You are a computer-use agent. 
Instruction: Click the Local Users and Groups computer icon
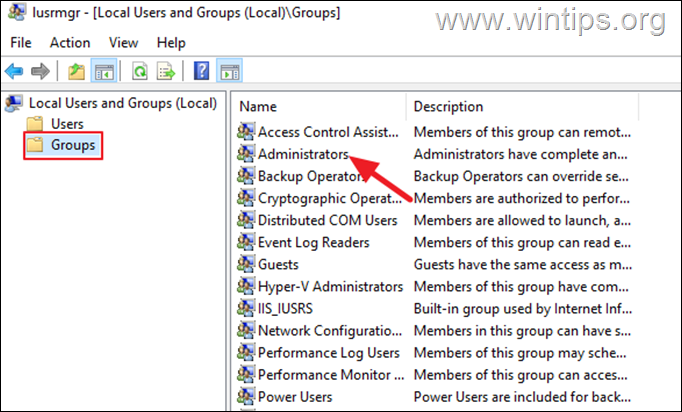point(13,103)
